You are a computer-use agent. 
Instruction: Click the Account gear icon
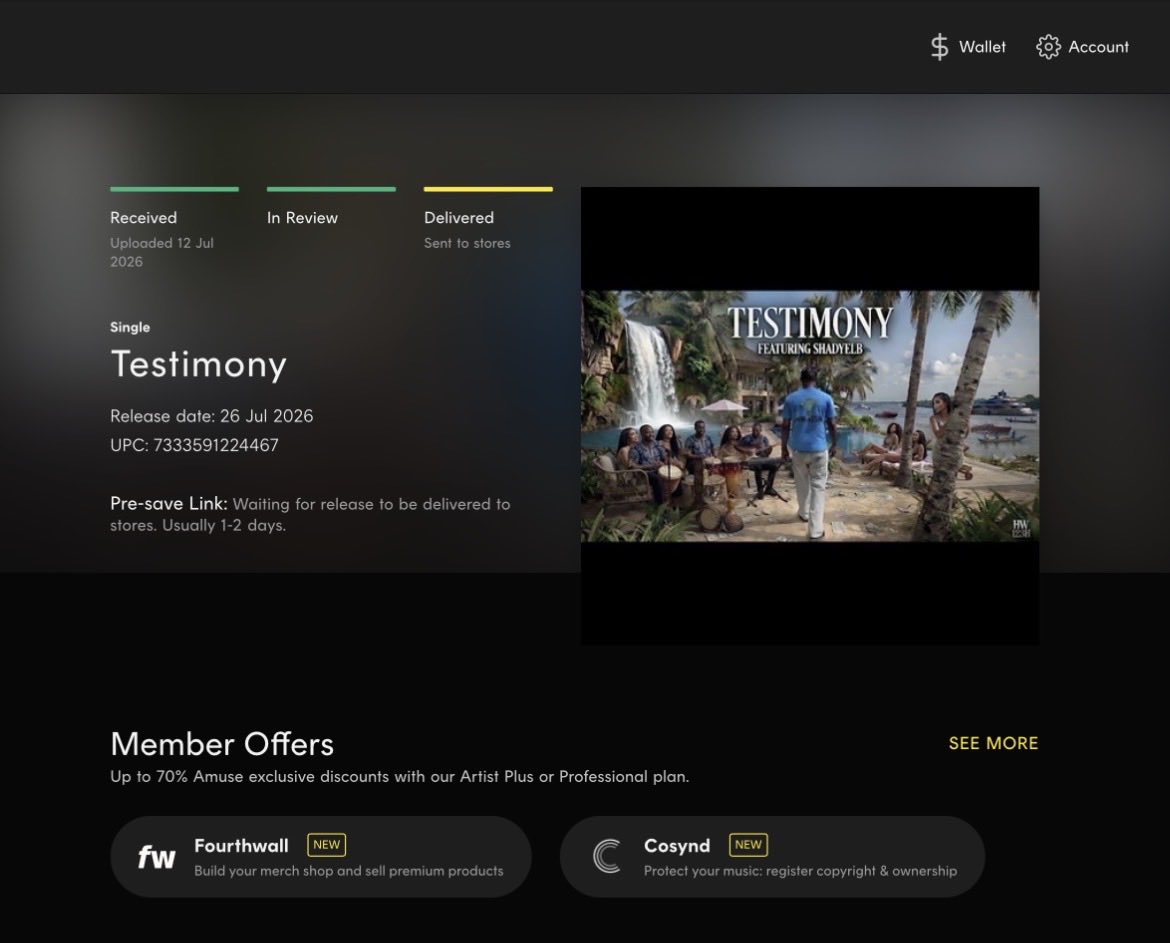click(1048, 47)
